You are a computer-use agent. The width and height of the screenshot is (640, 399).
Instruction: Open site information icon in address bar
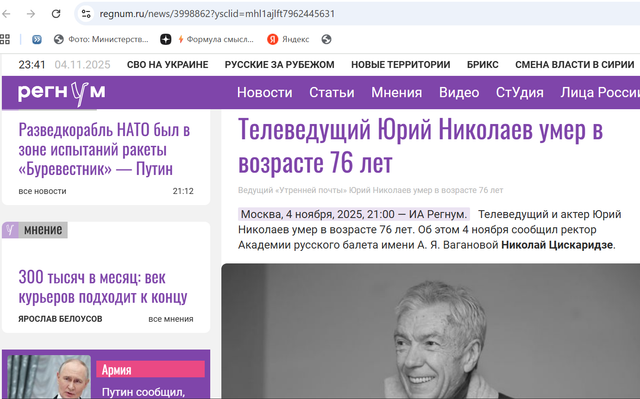tap(86, 14)
